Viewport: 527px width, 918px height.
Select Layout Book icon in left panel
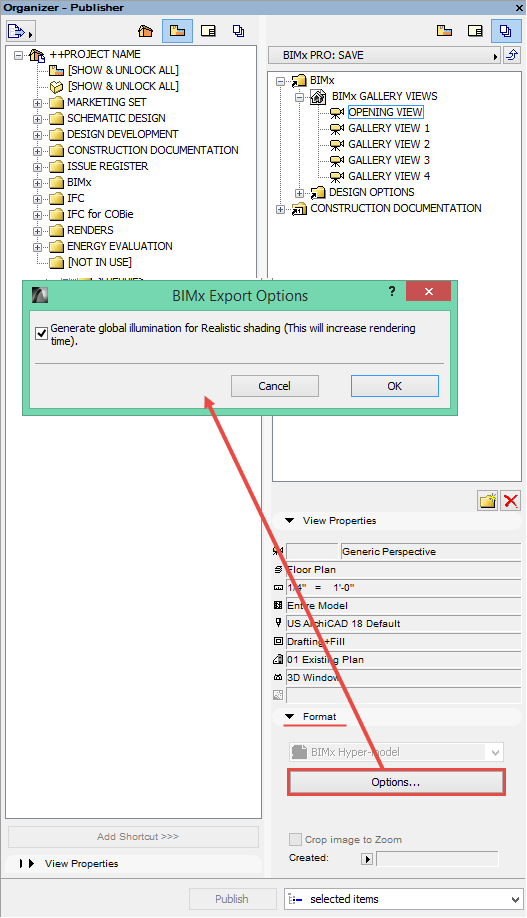click(208, 31)
